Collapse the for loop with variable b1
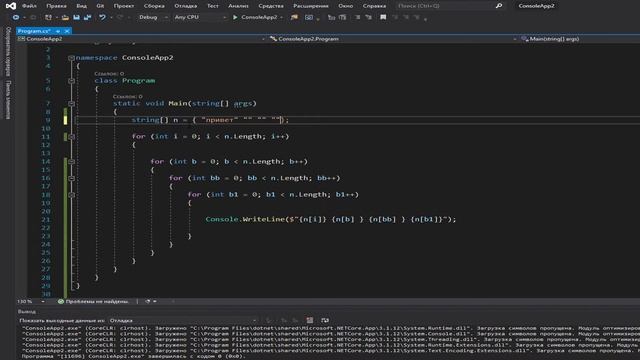The image size is (640, 360). point(71,195)
